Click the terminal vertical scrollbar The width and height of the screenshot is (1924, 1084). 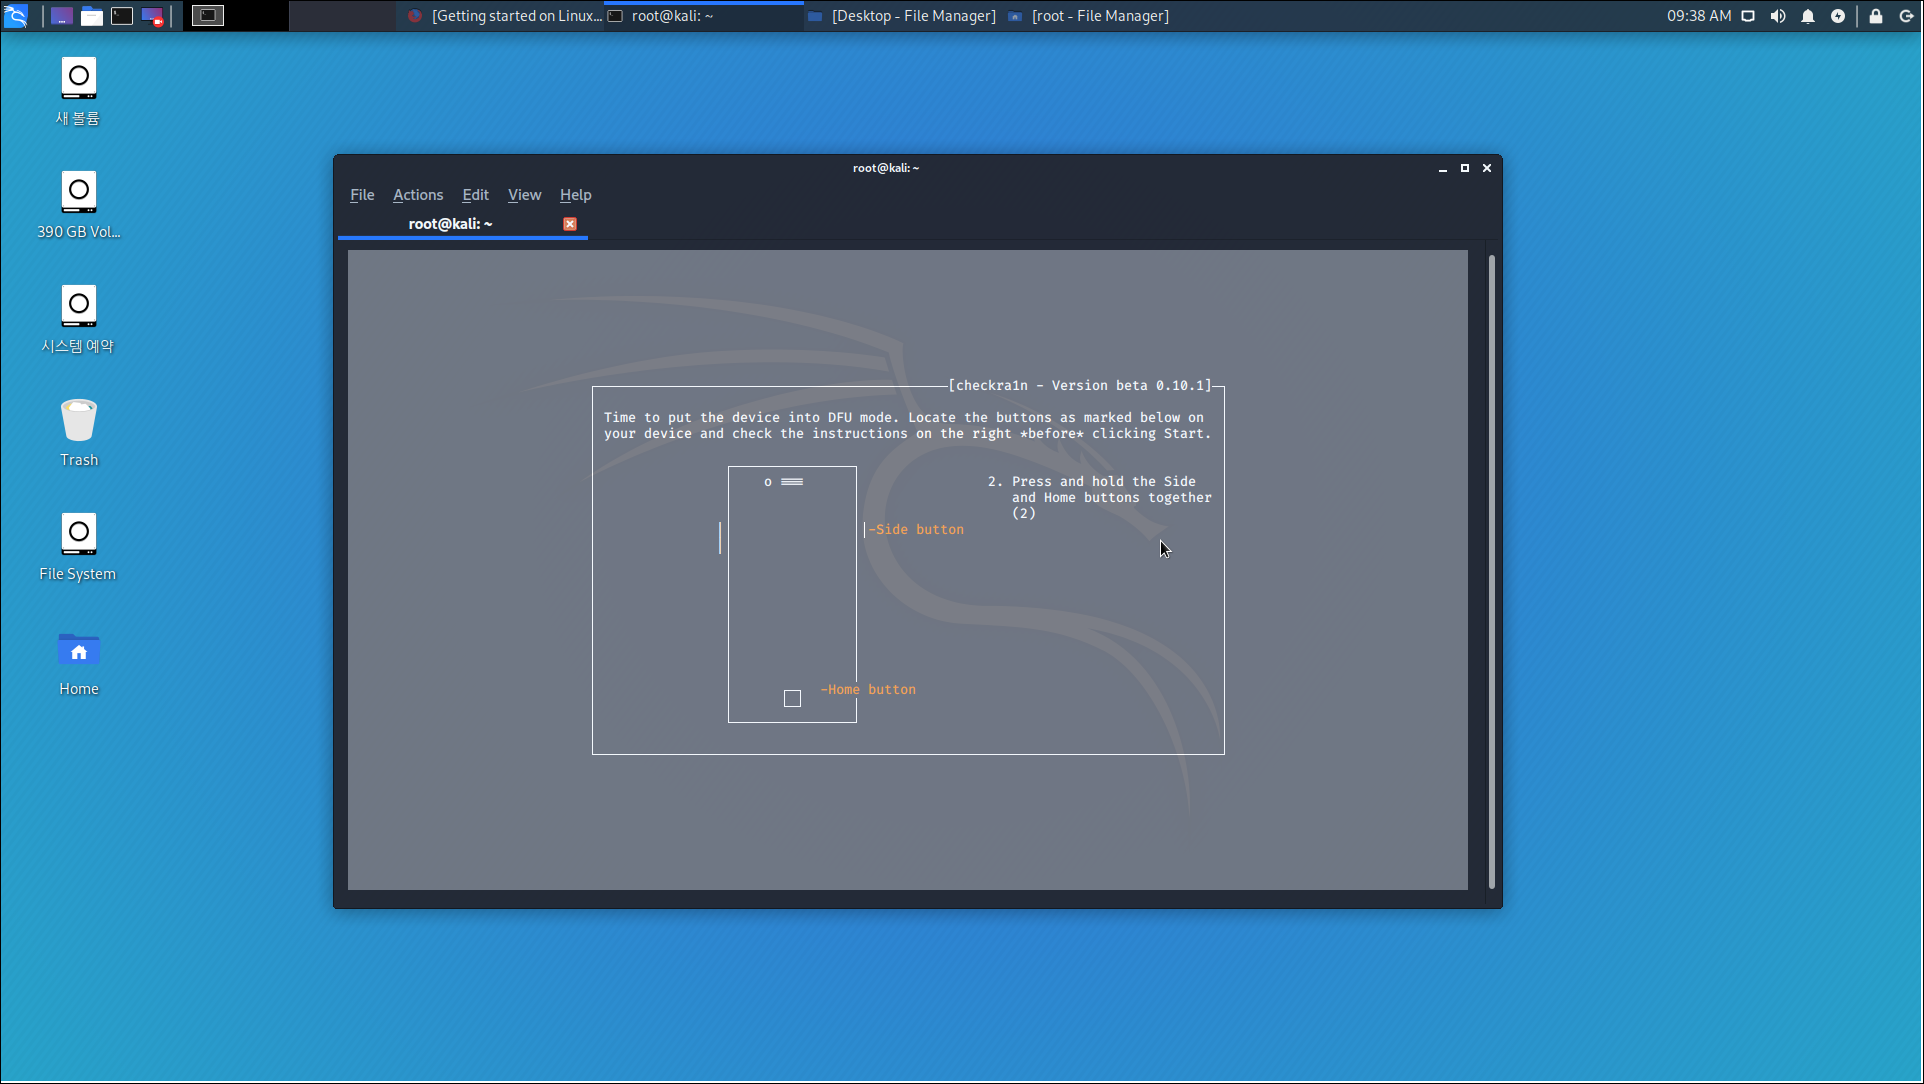(1491, 570)
